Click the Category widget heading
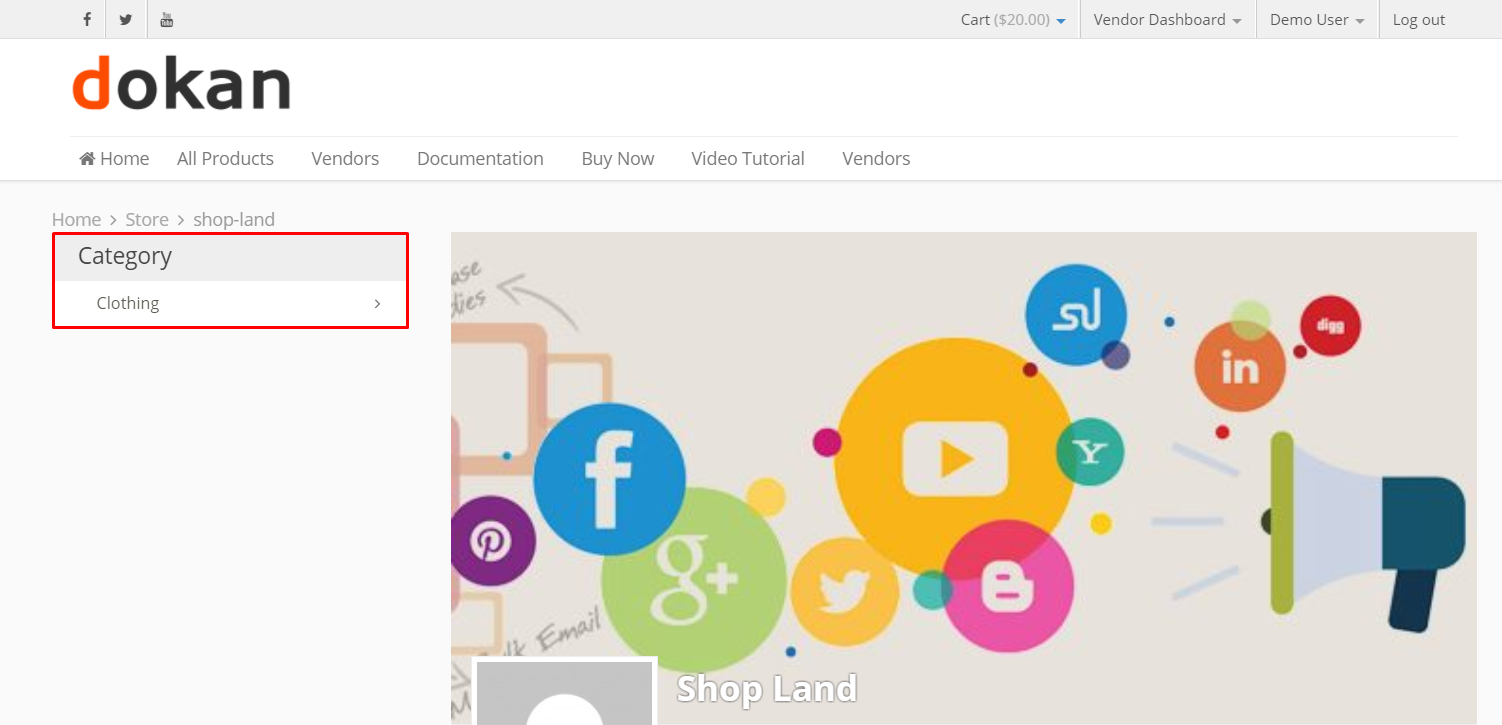 125,256
